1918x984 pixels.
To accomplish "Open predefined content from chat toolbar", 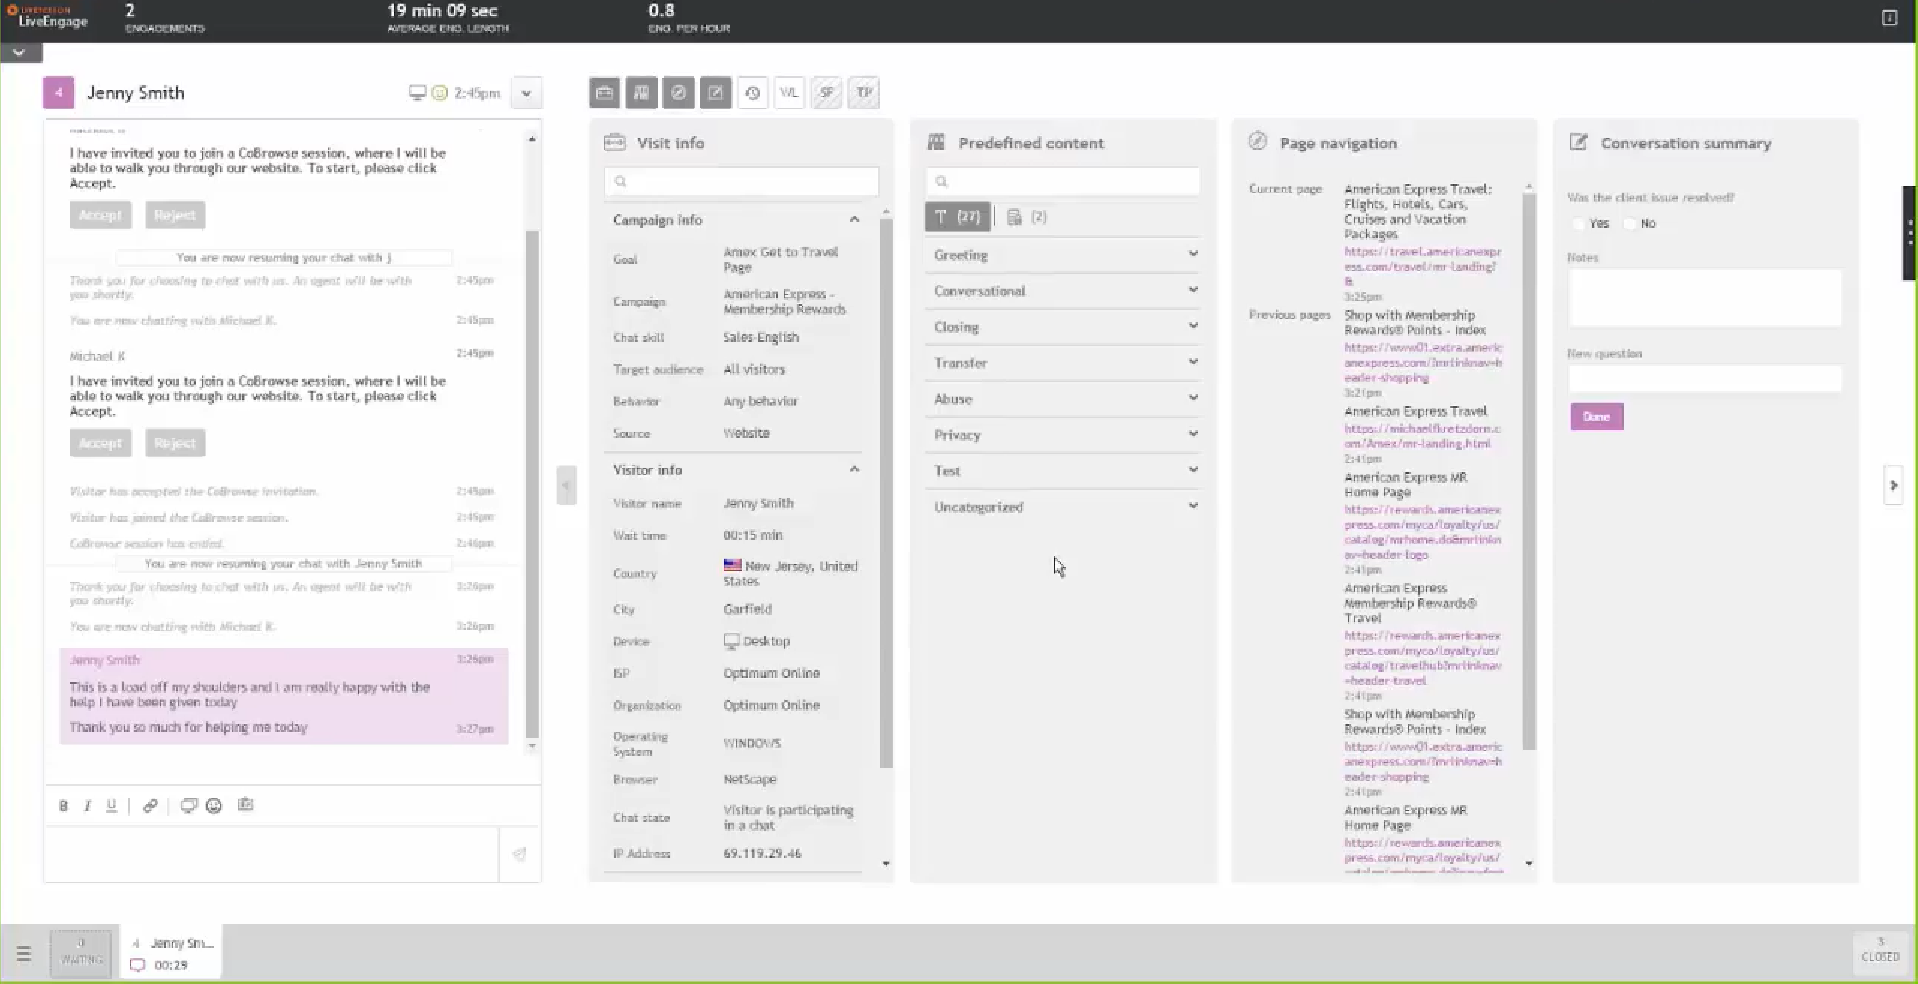I will pyautogui.click(x=245, y=805).
